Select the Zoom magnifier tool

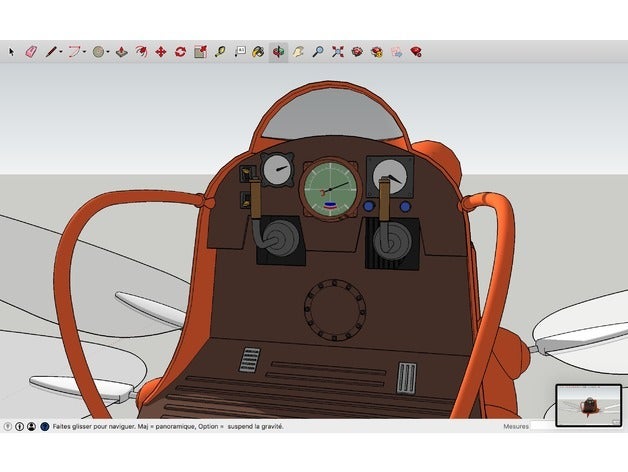[317, 51]
